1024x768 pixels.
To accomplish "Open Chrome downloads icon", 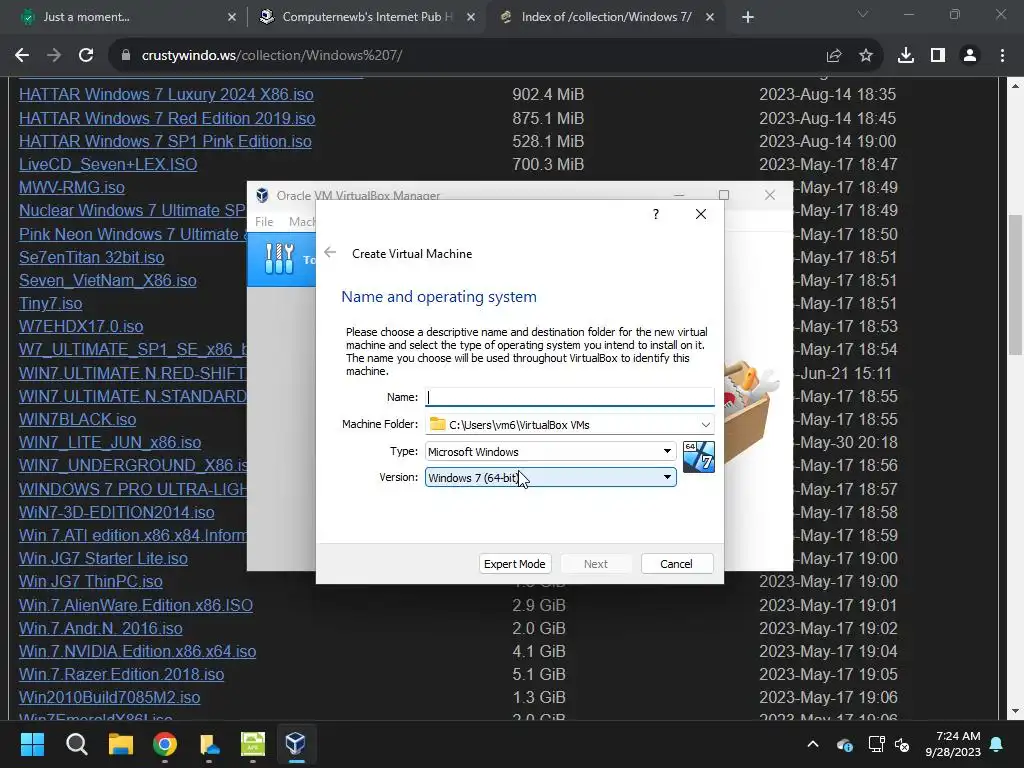I will [906, 56].
